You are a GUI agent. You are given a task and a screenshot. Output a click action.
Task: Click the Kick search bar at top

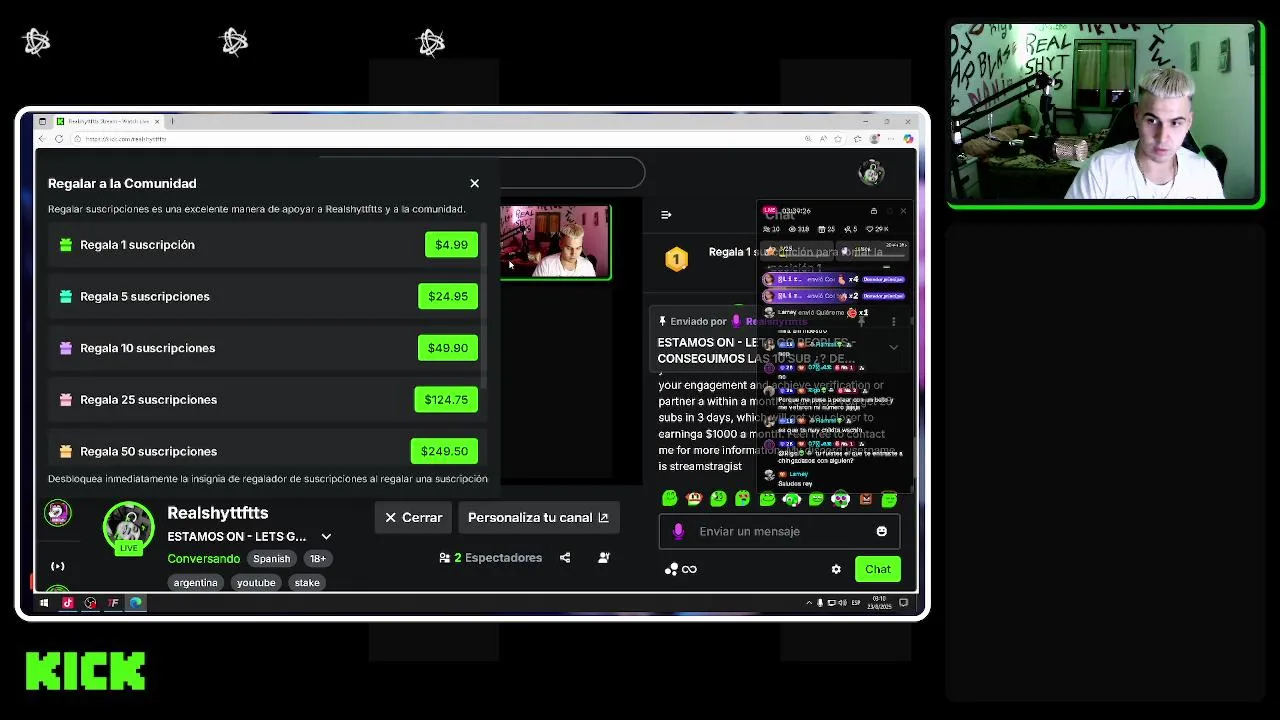click(x=572, y=173)
